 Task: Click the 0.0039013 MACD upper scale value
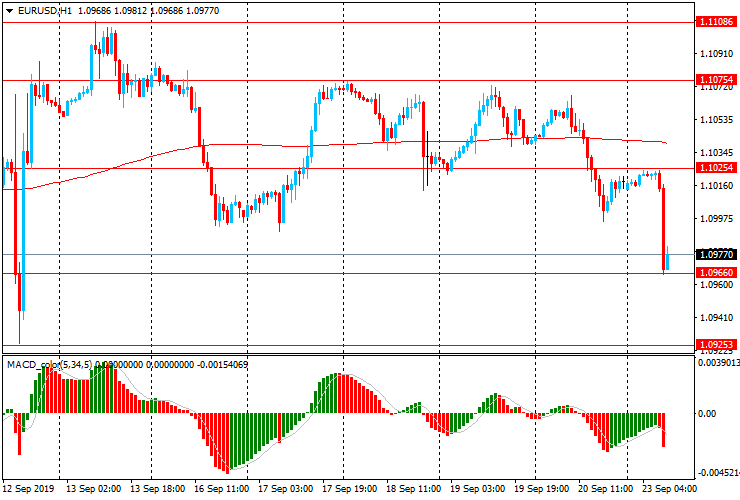718,363
